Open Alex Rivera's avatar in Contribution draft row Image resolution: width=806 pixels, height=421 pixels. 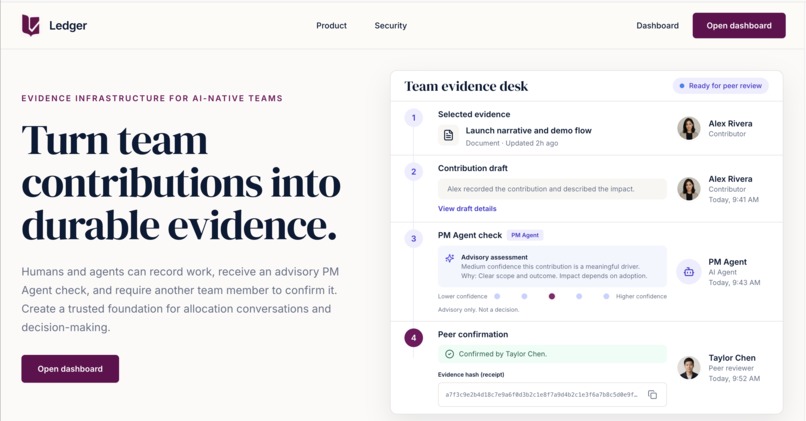coord(689,189)
